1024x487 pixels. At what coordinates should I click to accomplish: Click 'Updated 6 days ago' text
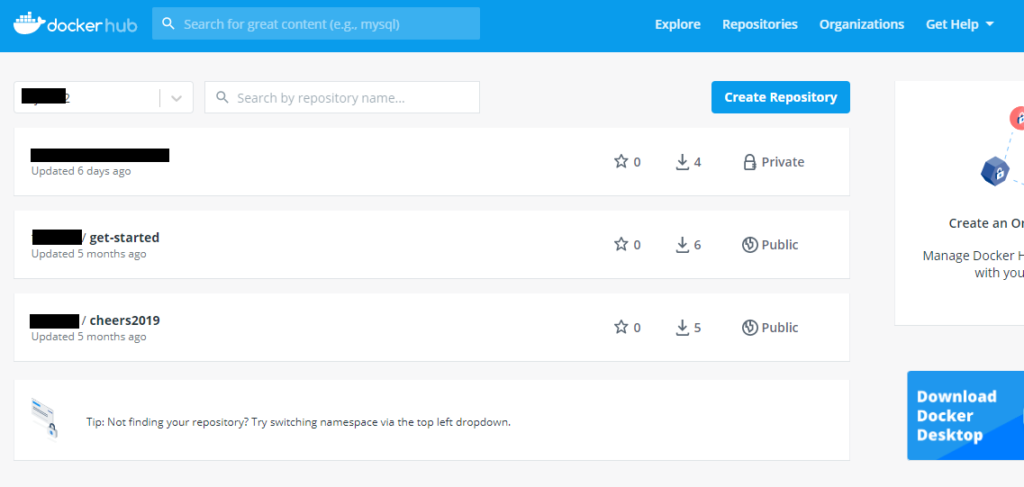(81, 171)
